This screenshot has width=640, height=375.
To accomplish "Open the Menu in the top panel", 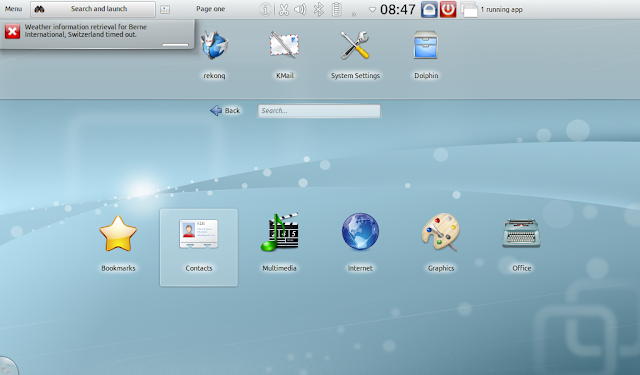I will (13, 9).
